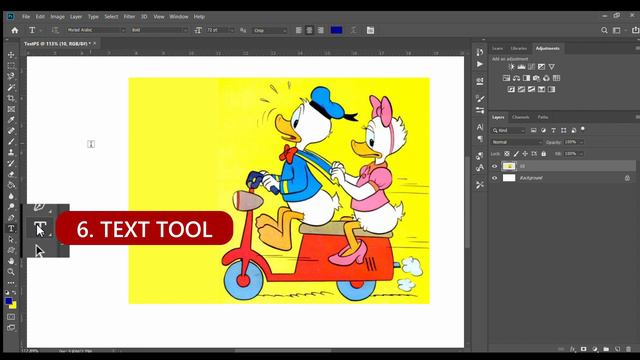Hide the Background layer eye icon
The height and width of the screenshot is (360, 640).
[x=495, y=178]
